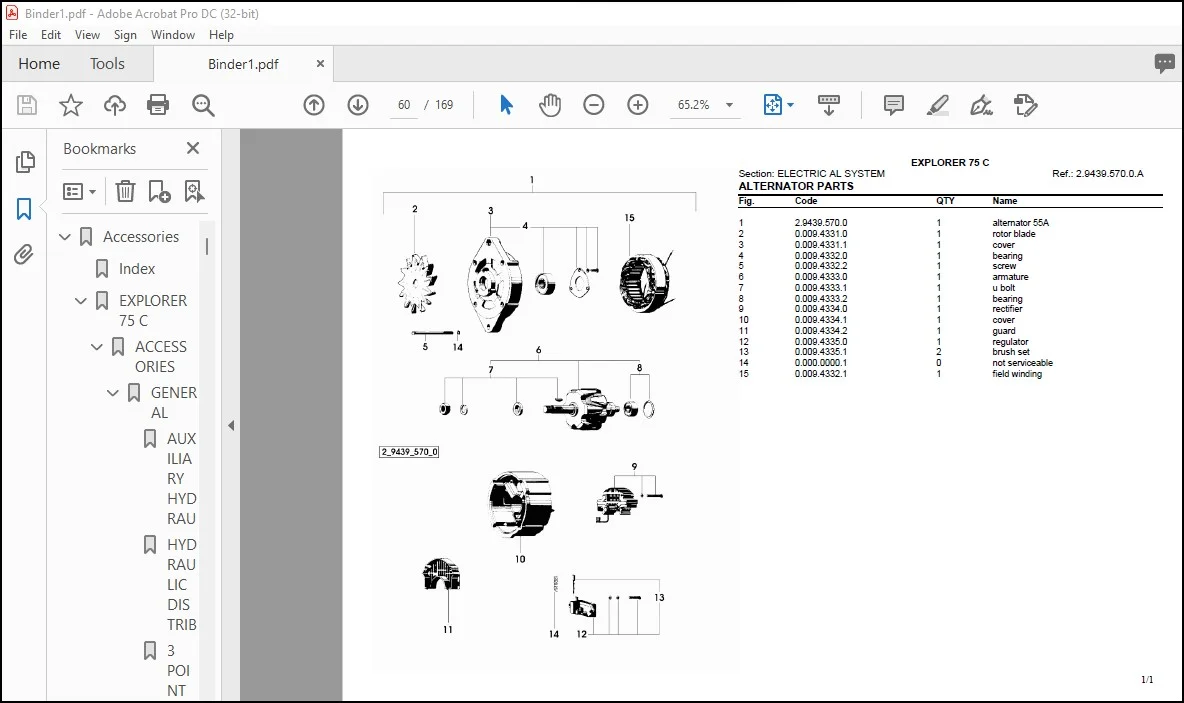Collapse the ACCESSORIES sub-bookmark
Screen dimensions: 1184x703
97,347
